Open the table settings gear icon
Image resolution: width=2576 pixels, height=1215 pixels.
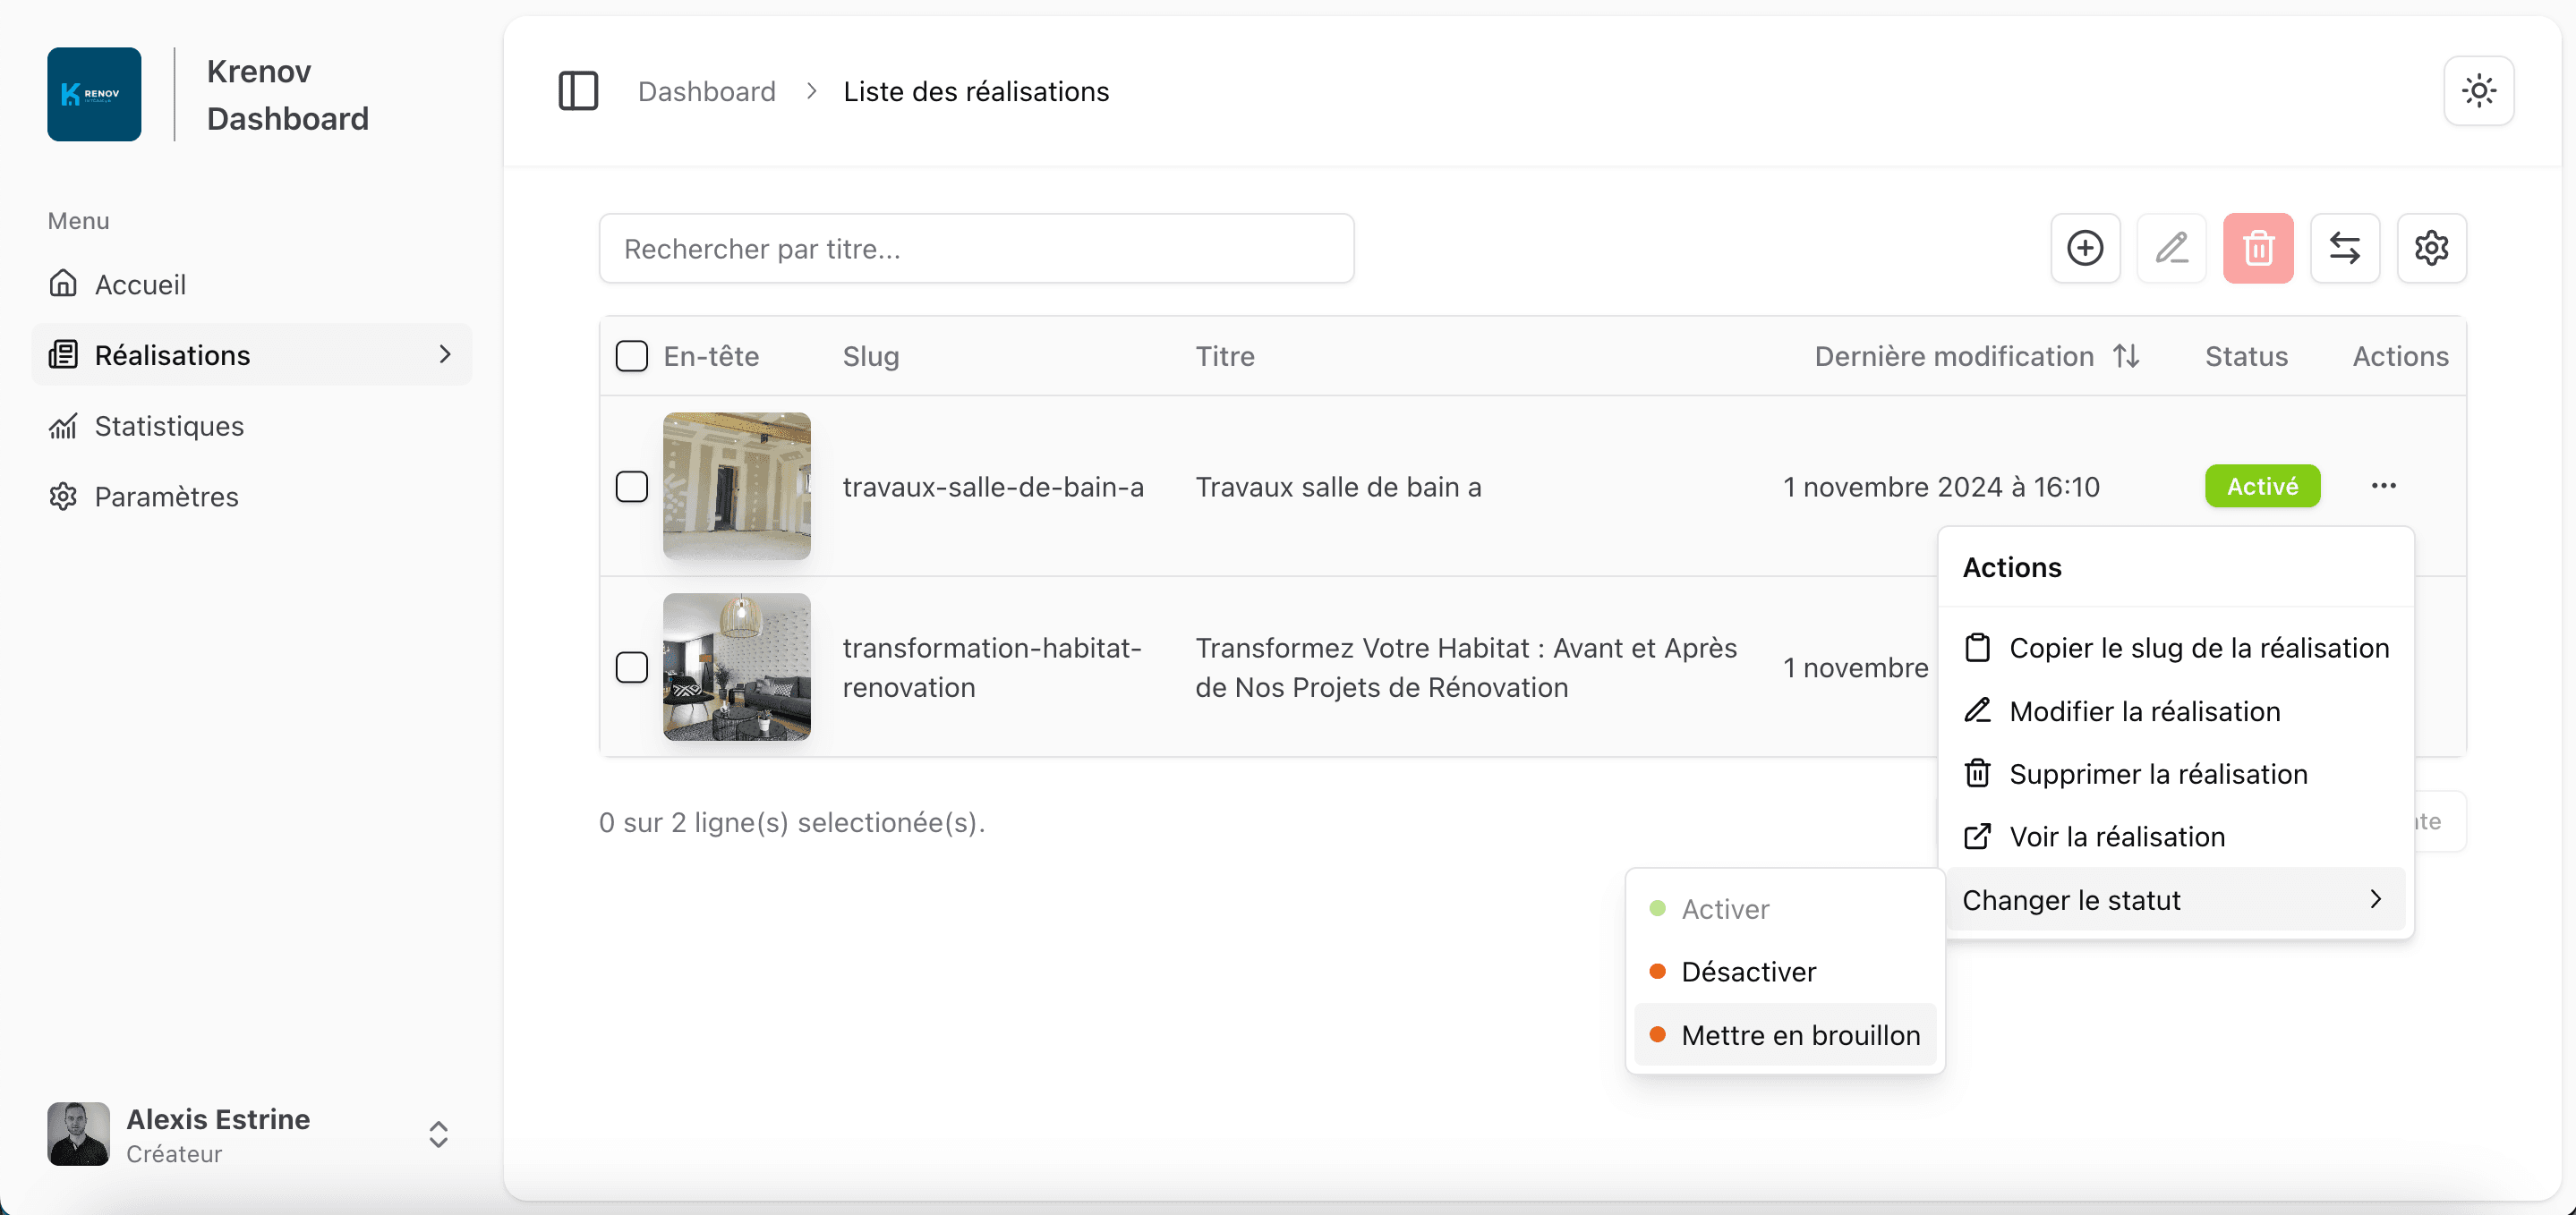[x=2432, y=248]
